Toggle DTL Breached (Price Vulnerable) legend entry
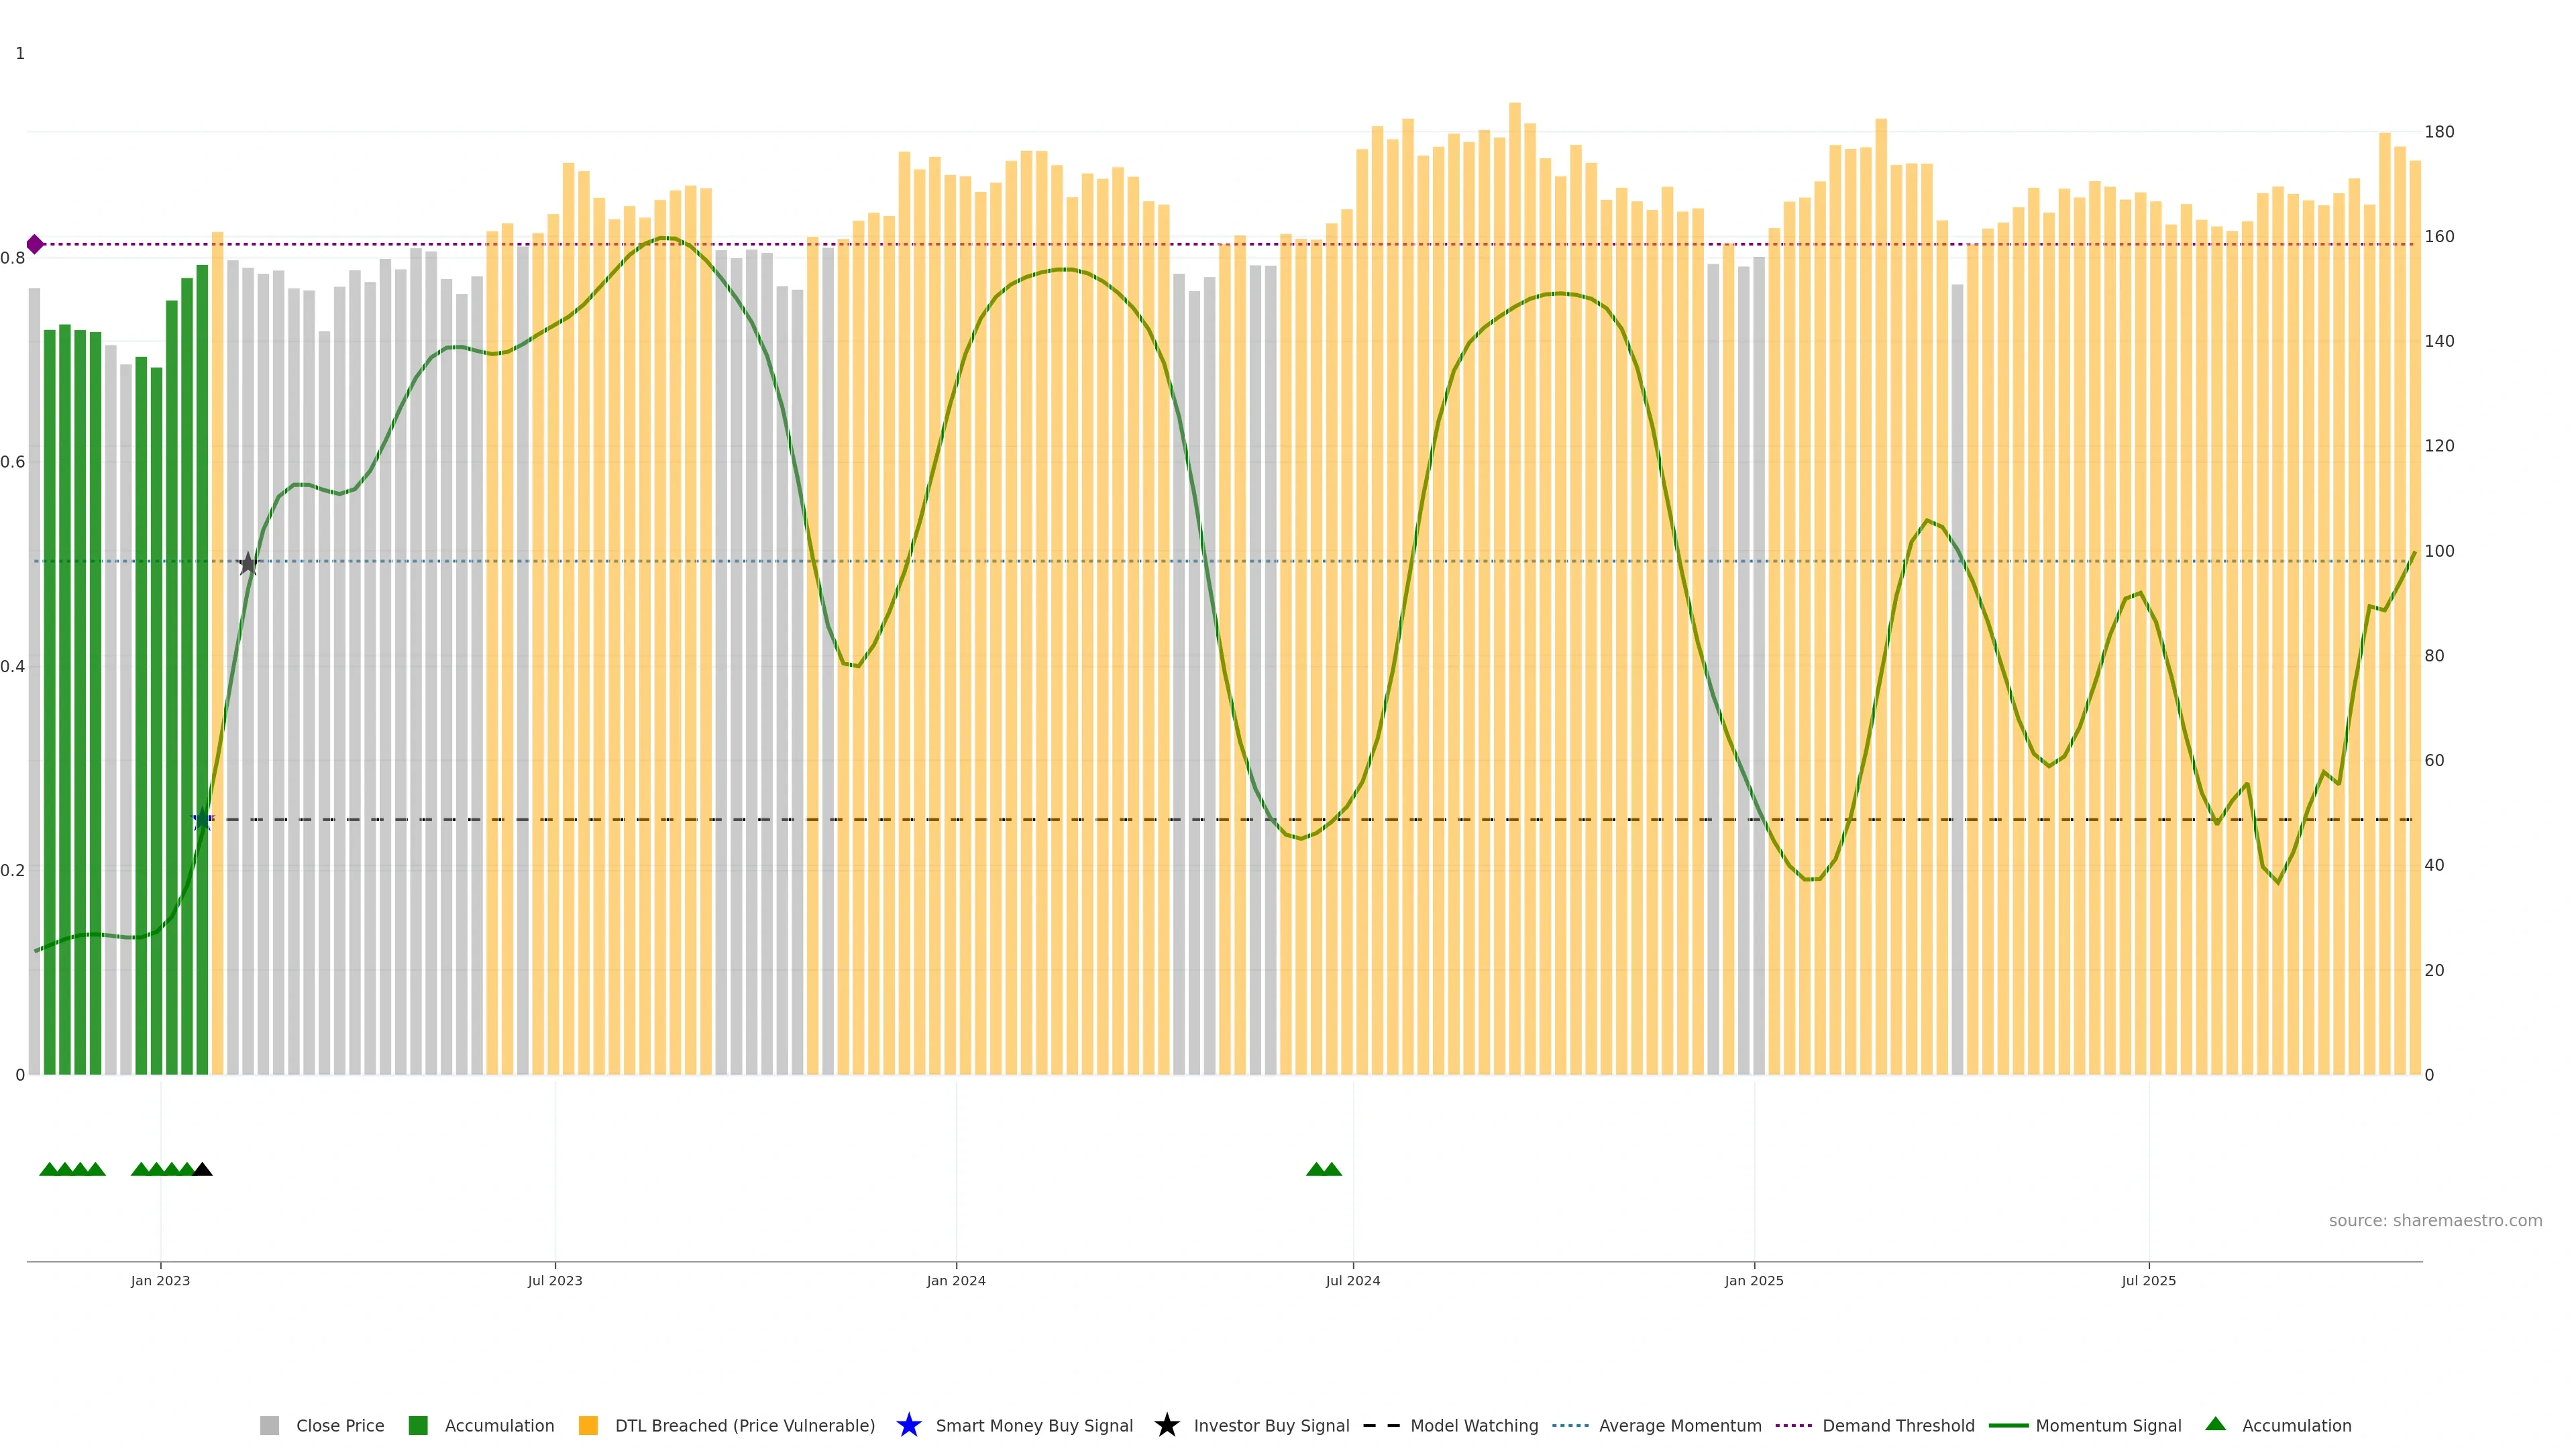 coord(744,1426)
